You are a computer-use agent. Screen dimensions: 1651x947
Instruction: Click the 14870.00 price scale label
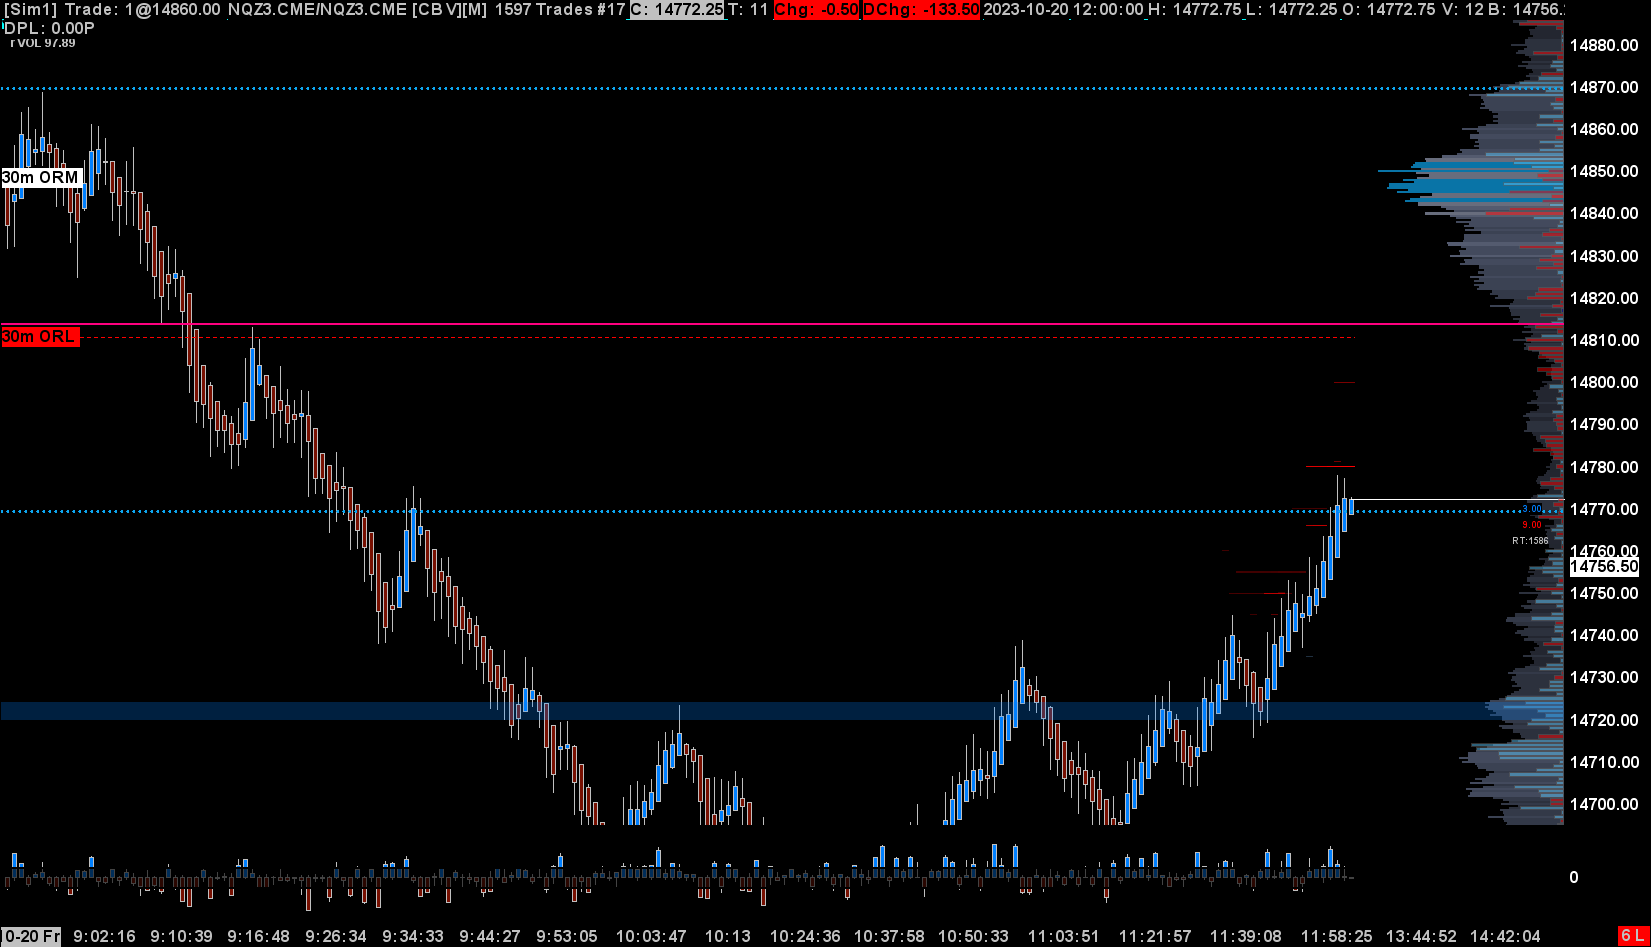[x=1604, y=87]
